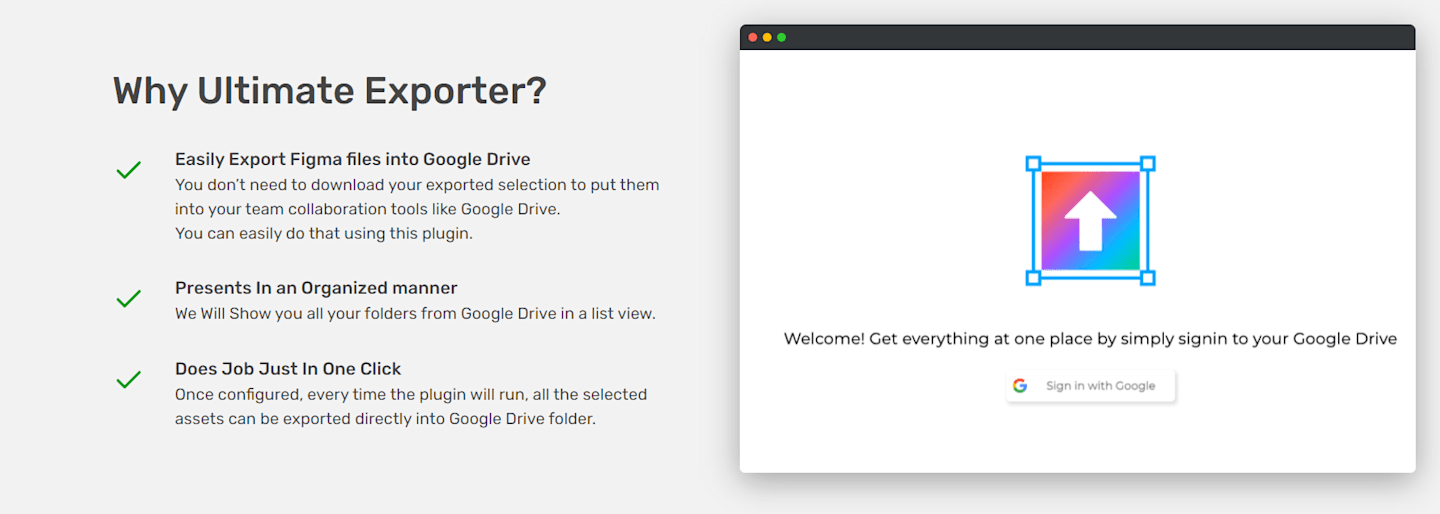Viewport: 1440px width, 514px height.
Task: Click the bottom-right selection handle of the logo frame
Action: pyautogui.click(x=1148, y=278)
